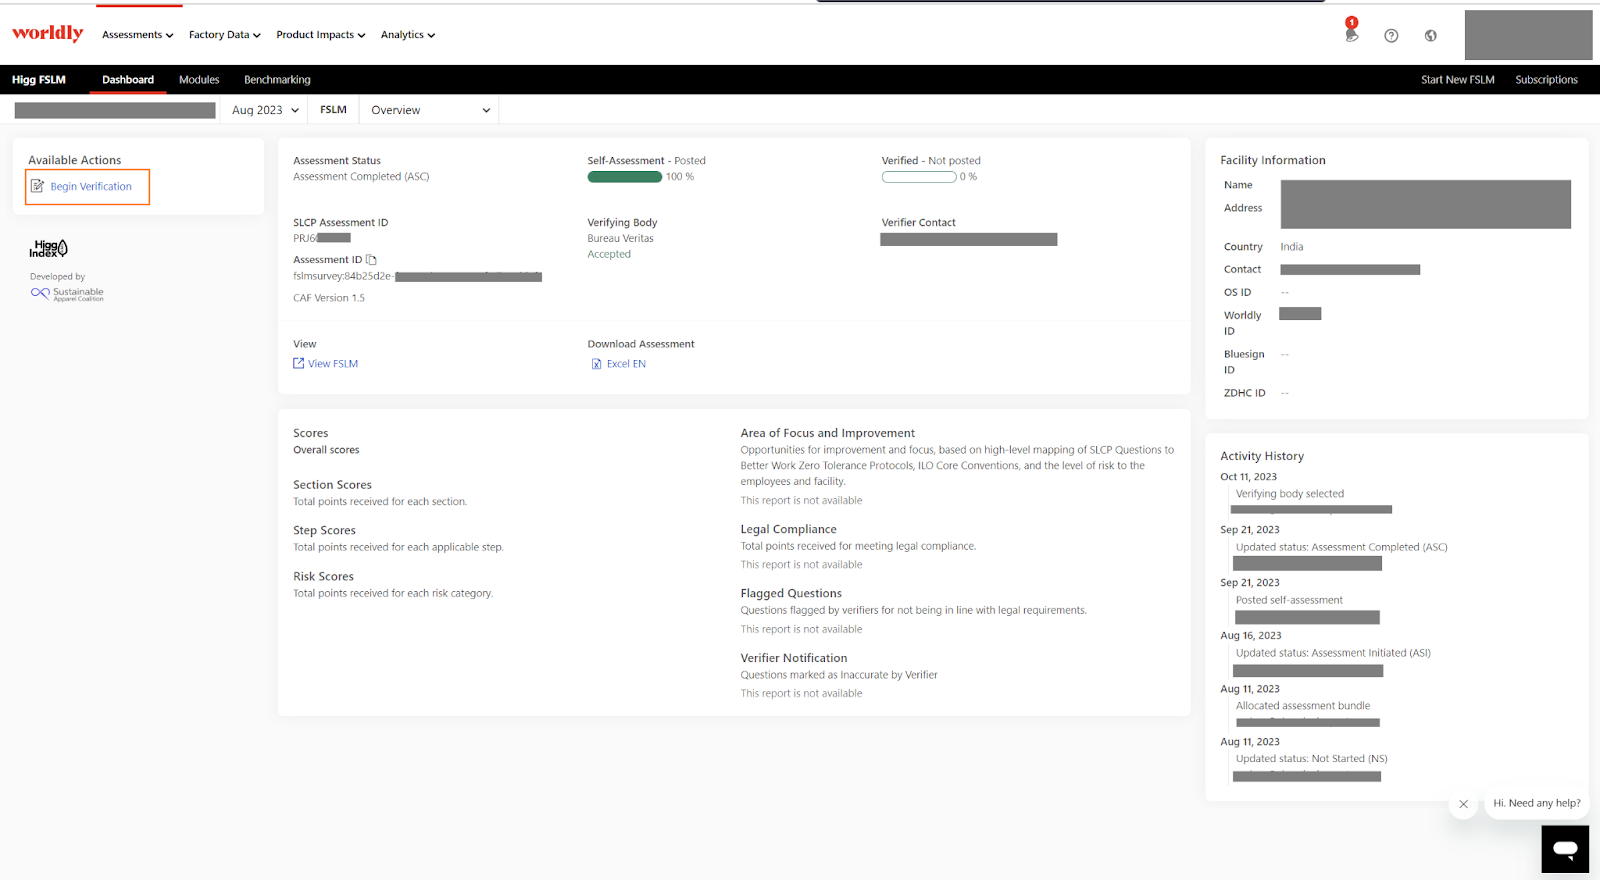The image size is (1600, 880).
Task: Expand the Product Impacts menu
Action: (321, 35)
